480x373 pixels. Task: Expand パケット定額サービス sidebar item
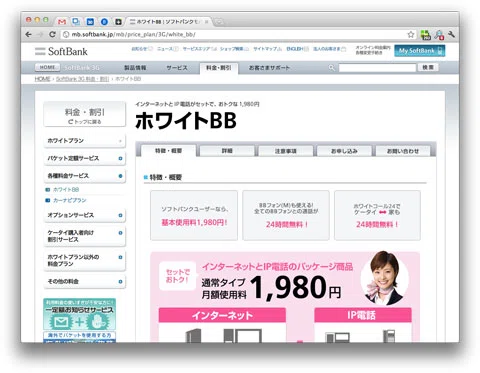coord(85,158)
